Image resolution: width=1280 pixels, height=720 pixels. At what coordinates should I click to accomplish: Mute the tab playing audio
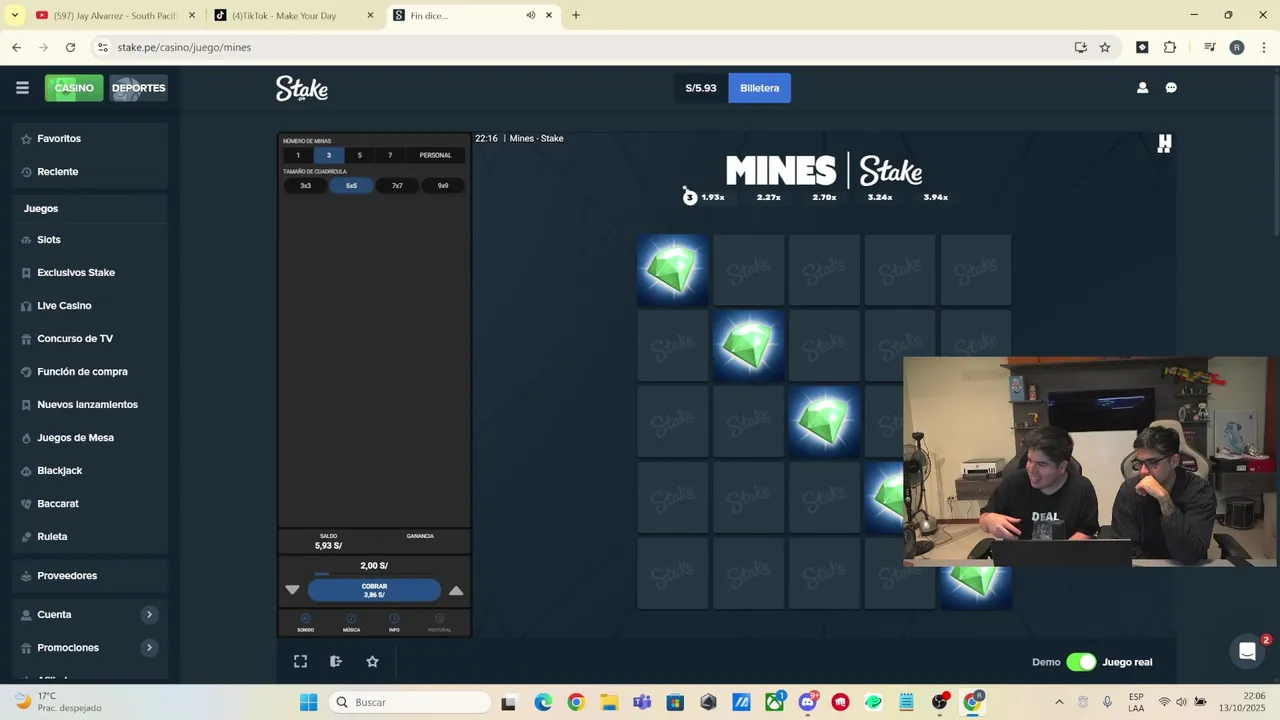[530, 15]
